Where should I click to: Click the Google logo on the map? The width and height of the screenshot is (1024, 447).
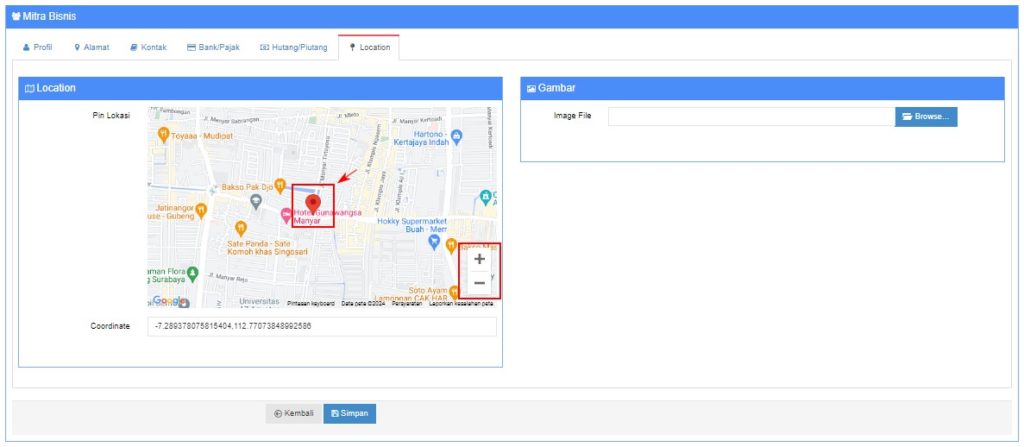pos(168,300)
